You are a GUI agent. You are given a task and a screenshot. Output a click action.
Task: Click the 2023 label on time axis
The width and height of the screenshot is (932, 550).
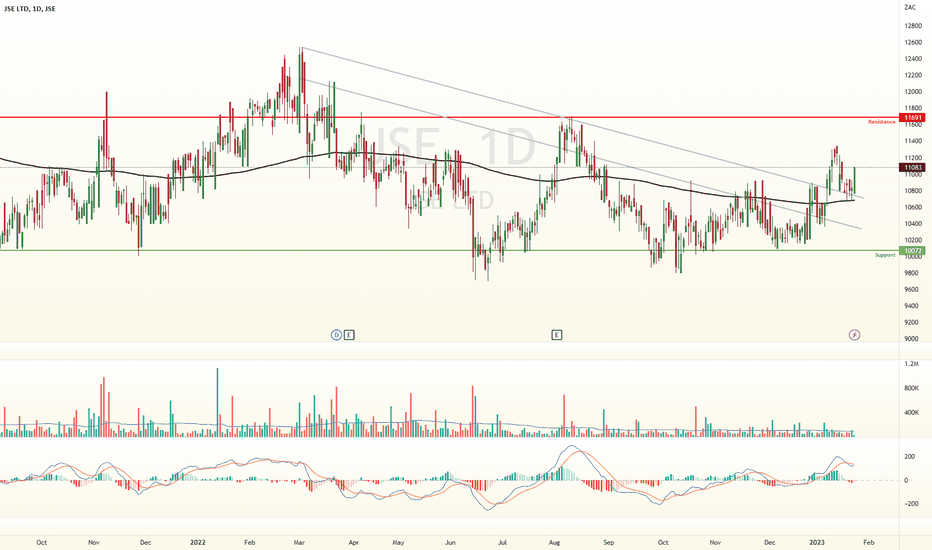pyautogui.click(x=817, y=542)
